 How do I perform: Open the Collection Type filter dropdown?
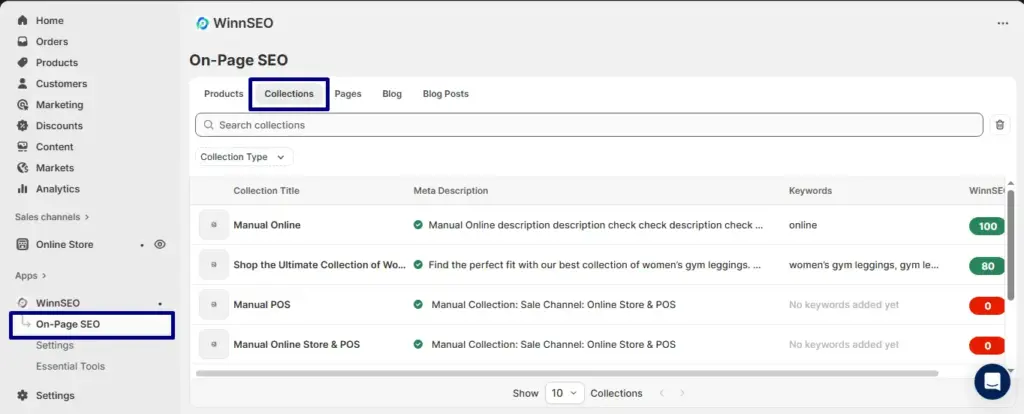coord(244,157)
